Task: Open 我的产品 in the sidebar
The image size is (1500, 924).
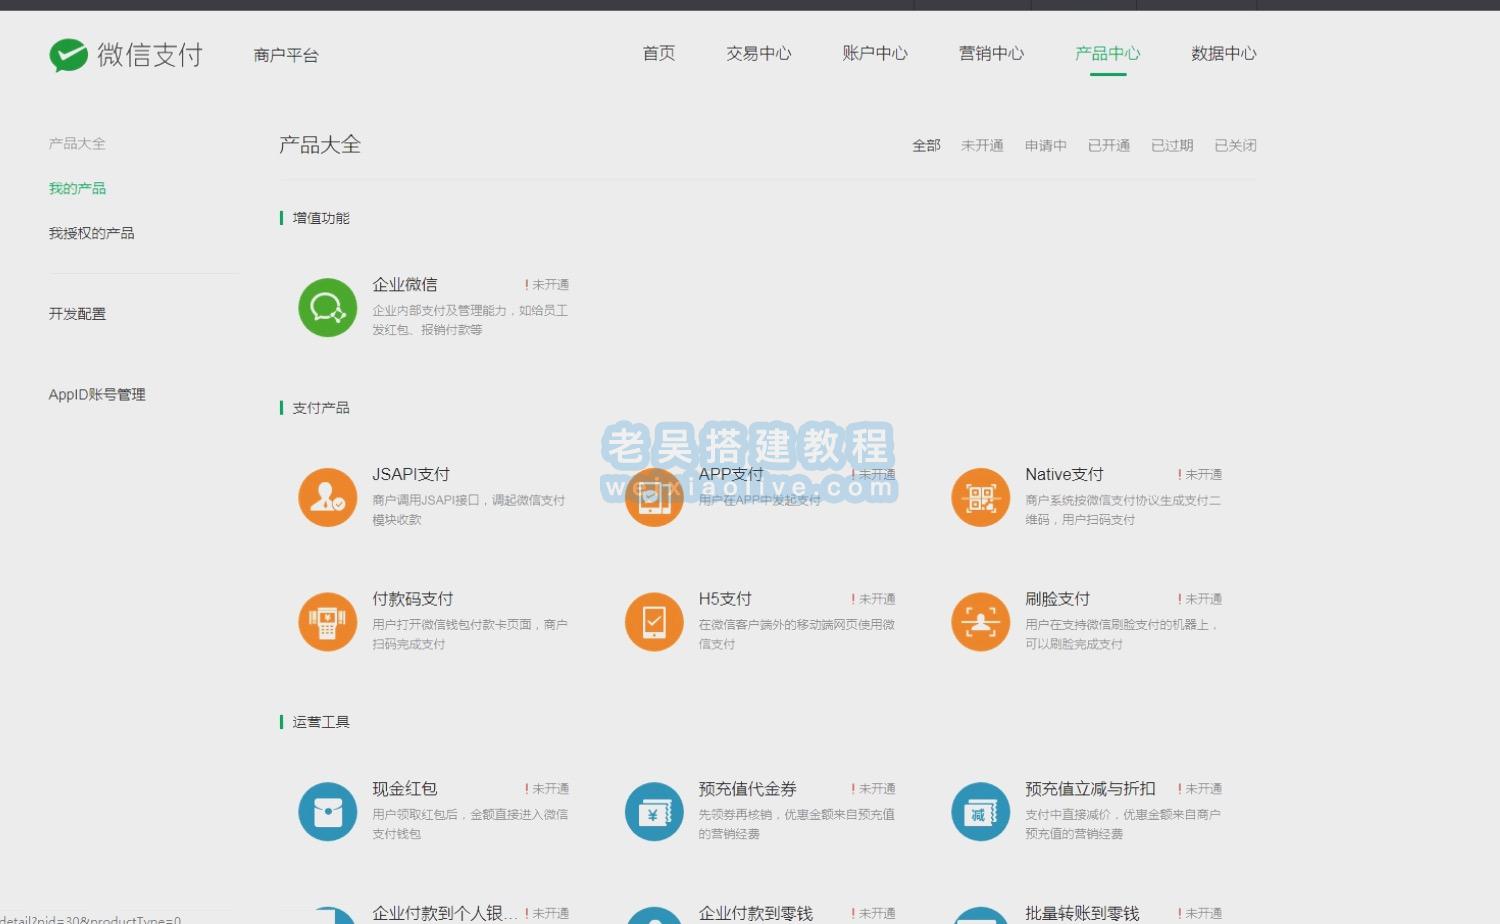Action: click(x=76, y=188)
